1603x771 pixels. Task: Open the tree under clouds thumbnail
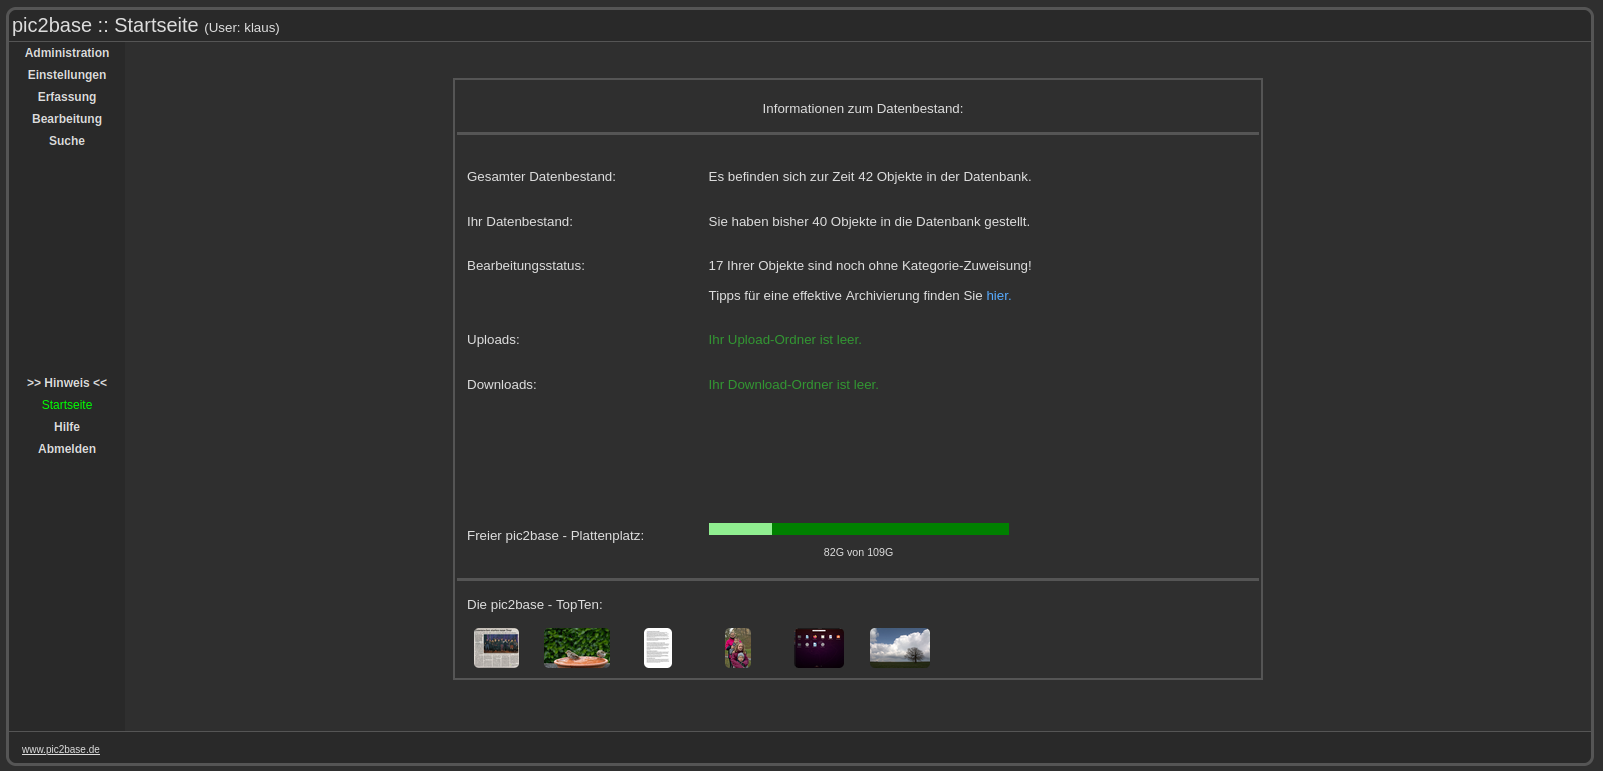coord(900,648)
